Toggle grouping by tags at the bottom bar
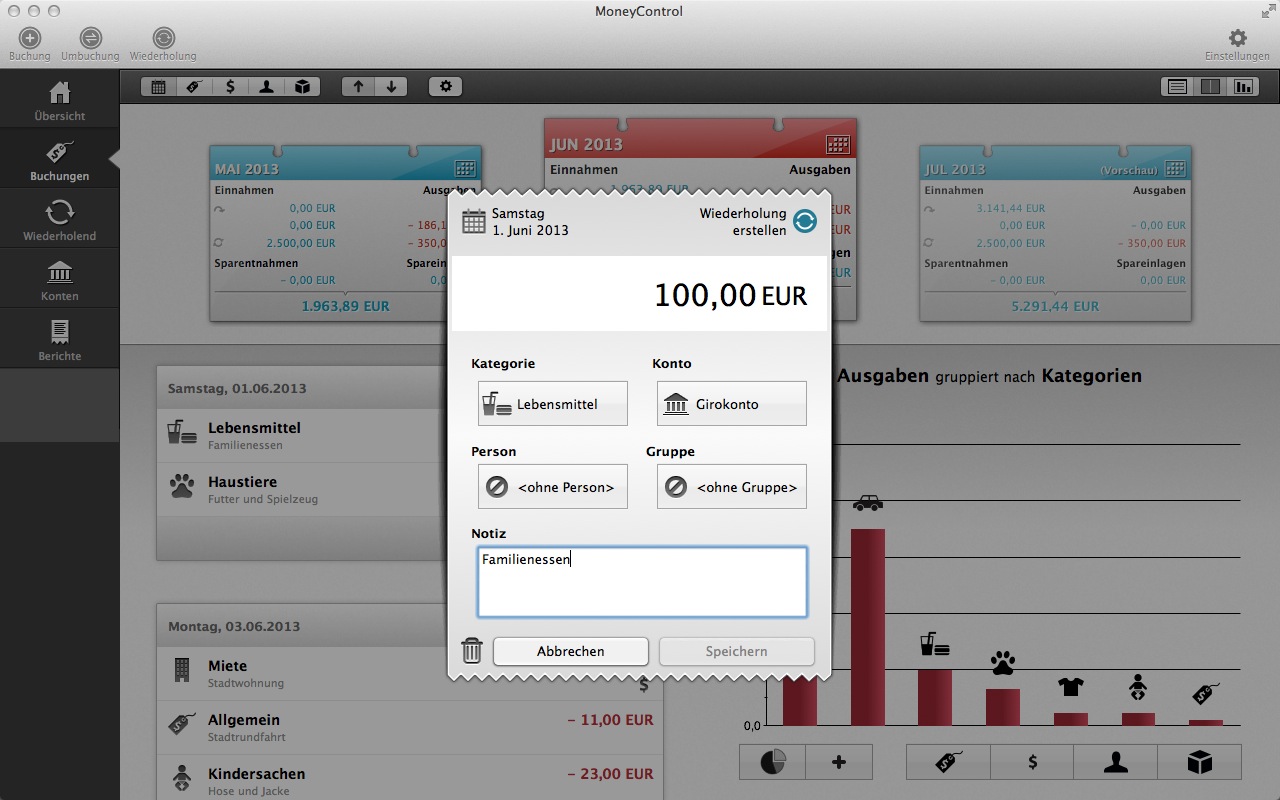The width and height of the screenshot is (1280, 800). (948, 762)
